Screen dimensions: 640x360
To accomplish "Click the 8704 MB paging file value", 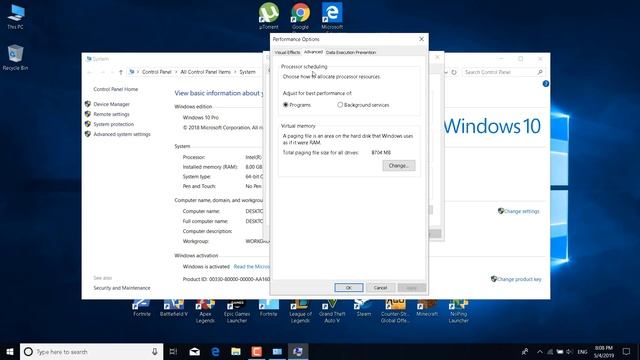I will click(381, 153).
